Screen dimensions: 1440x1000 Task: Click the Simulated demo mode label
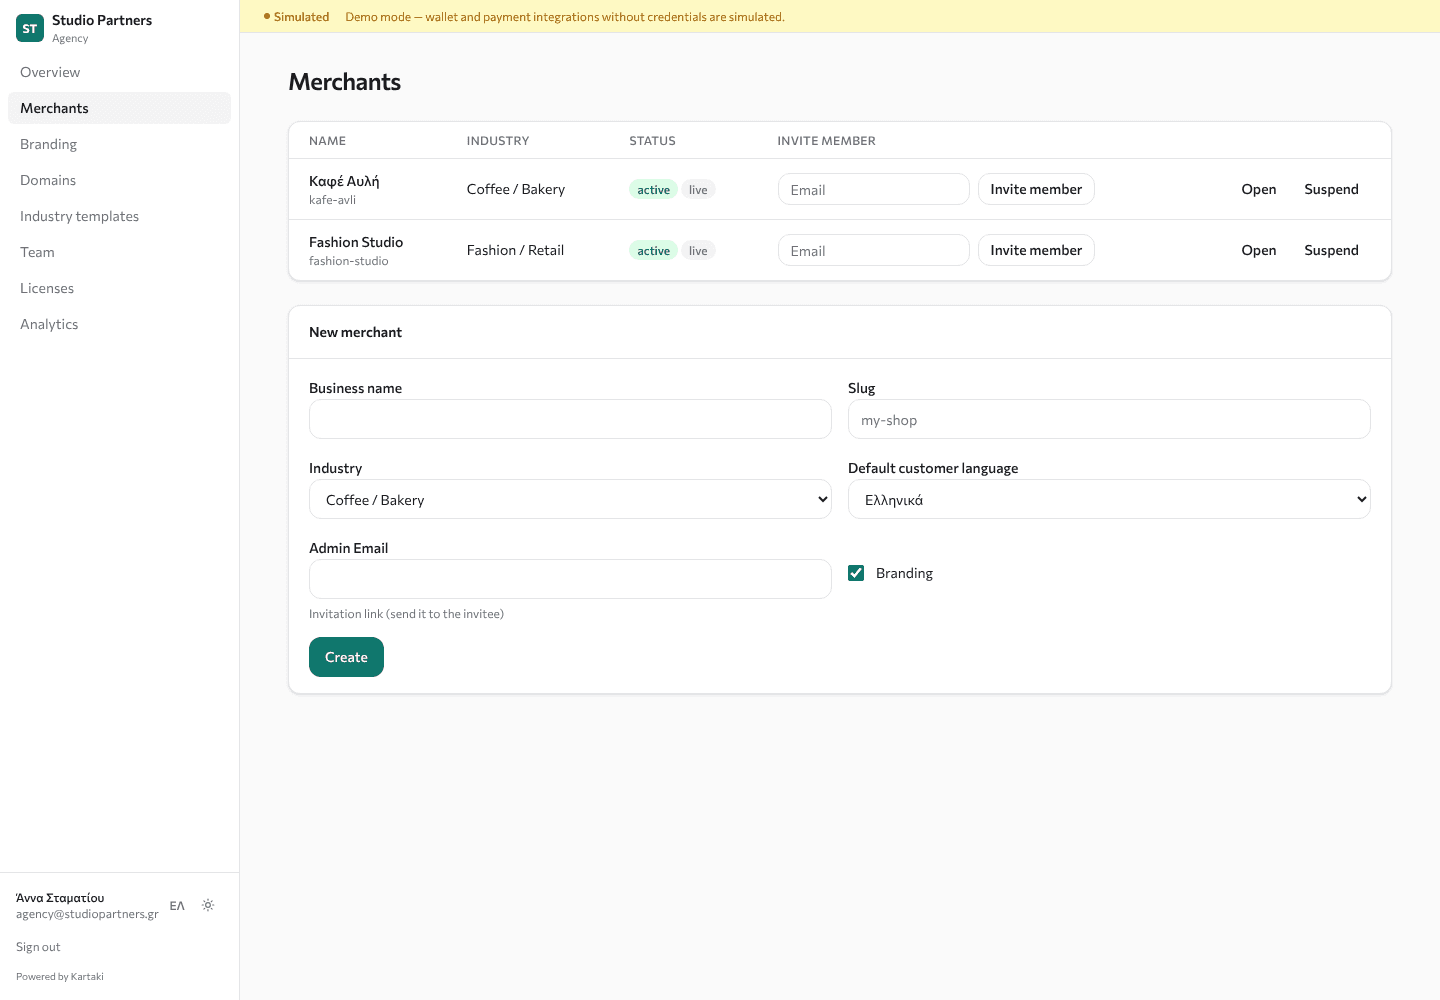tap(296, 17)
